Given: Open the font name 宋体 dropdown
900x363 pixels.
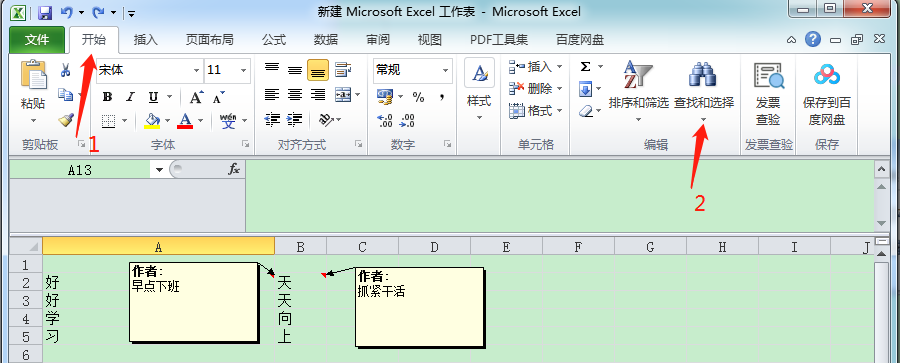Looking at the screenshot, I should [x=196, y=71].
